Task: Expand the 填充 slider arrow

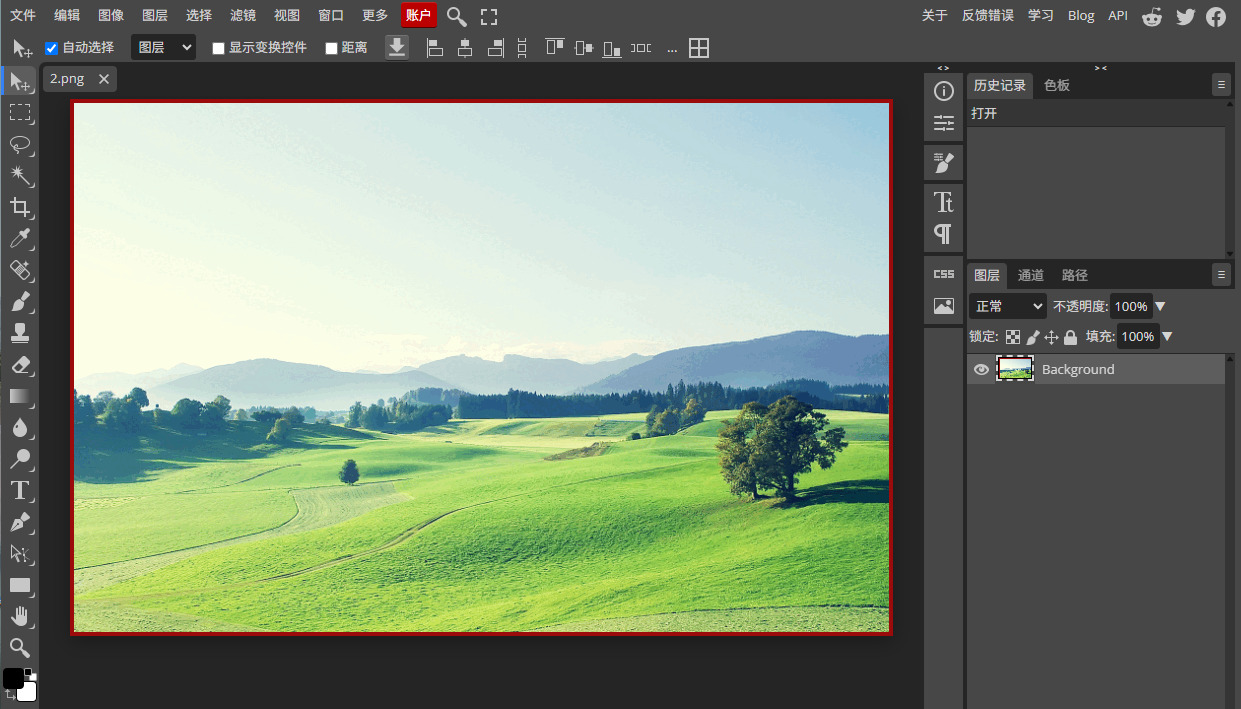Action: (1166, 337)
